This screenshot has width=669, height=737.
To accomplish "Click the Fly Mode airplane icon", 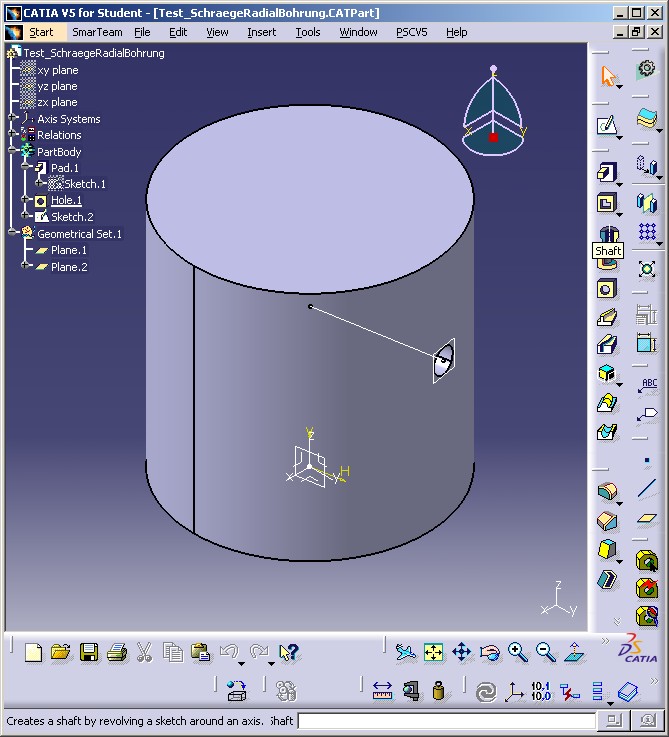I will pyautogui.click(x=405, y=652).
